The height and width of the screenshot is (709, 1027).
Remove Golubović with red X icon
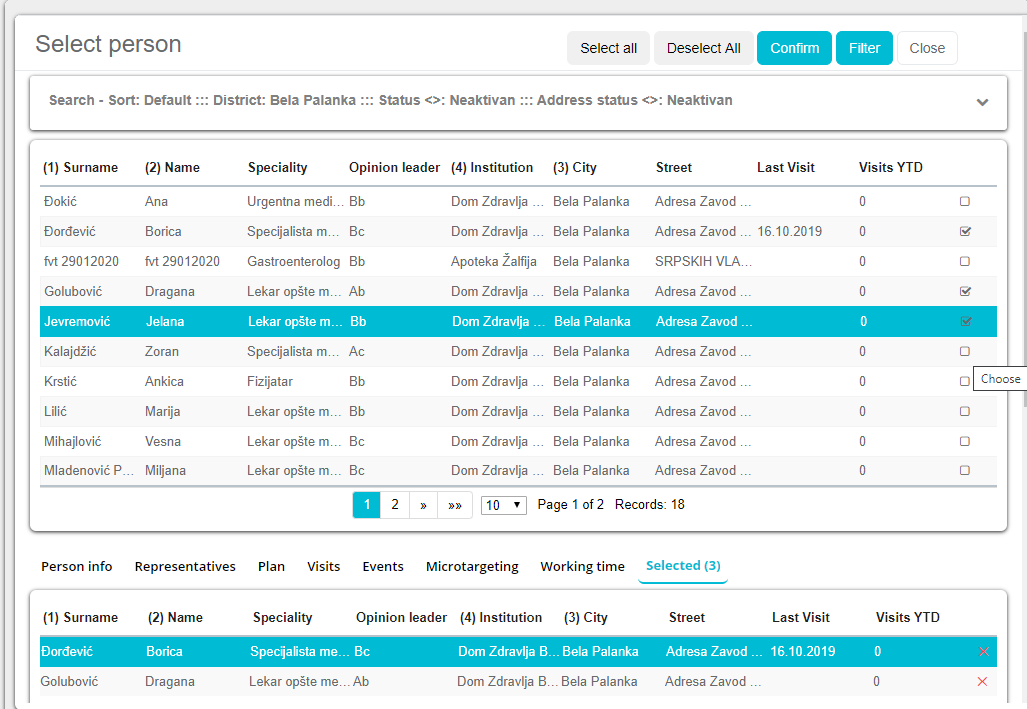(x=982, y=682)
